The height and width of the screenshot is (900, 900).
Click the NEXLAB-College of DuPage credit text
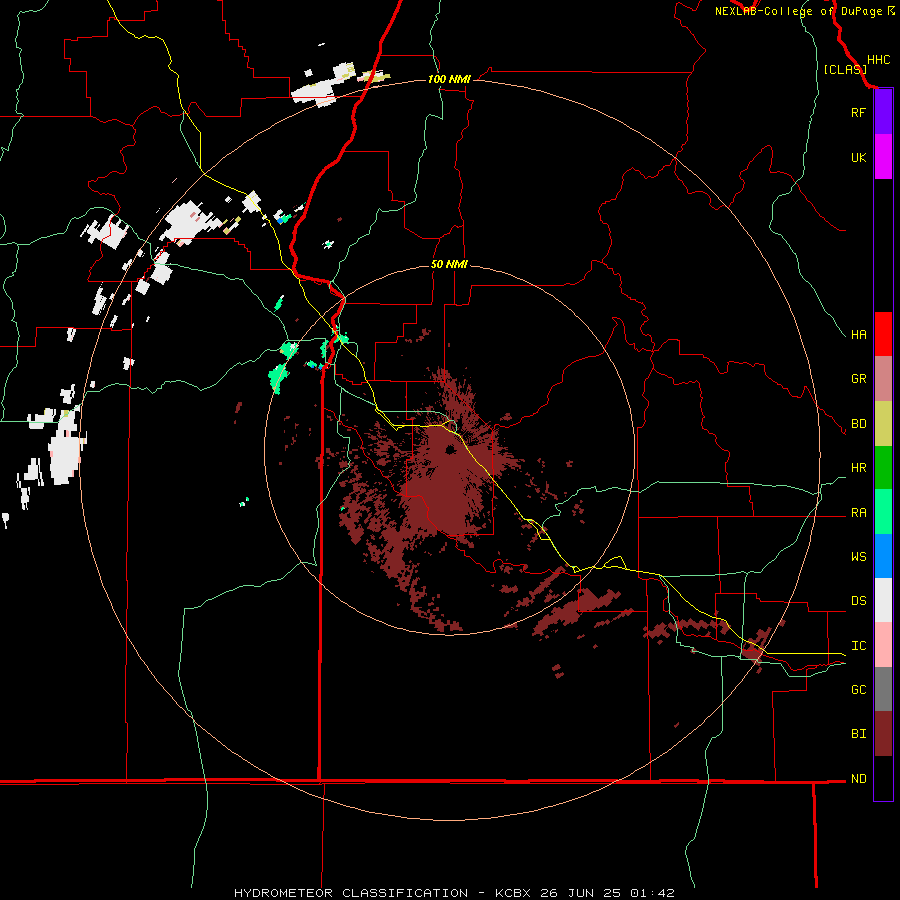798,11
